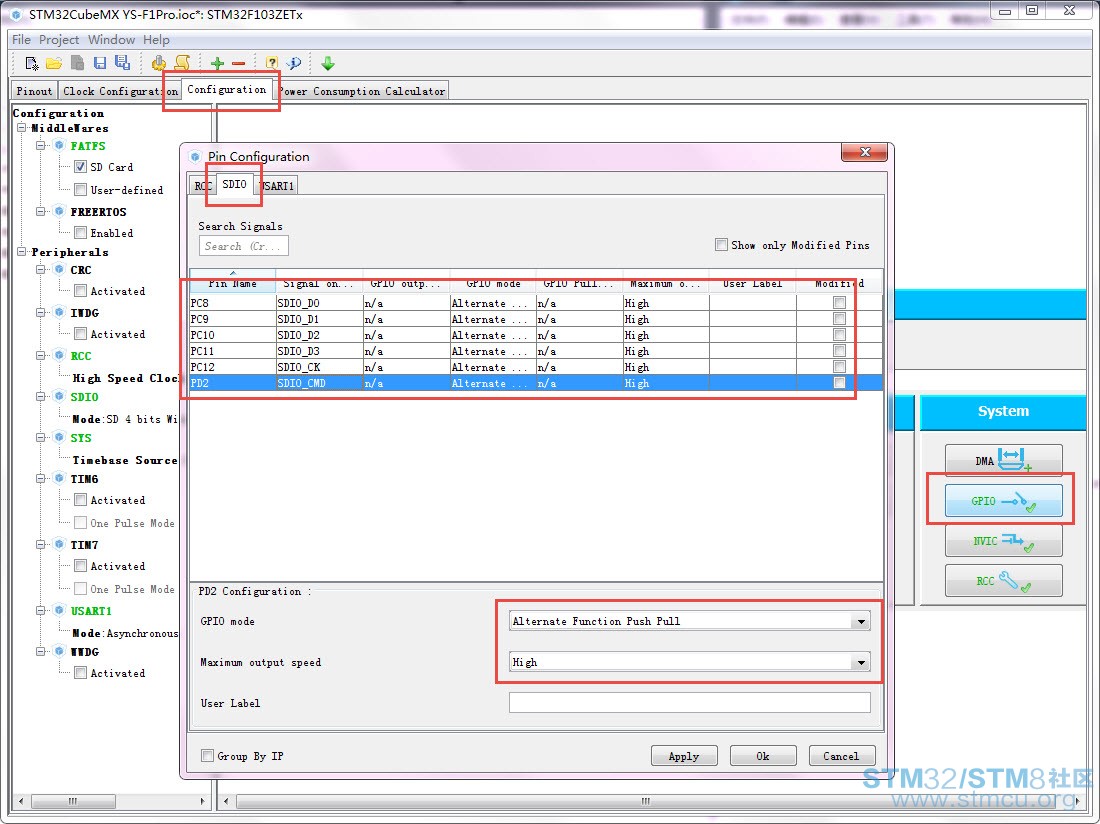Collapse the SDIO tree node

pos(41,396)
